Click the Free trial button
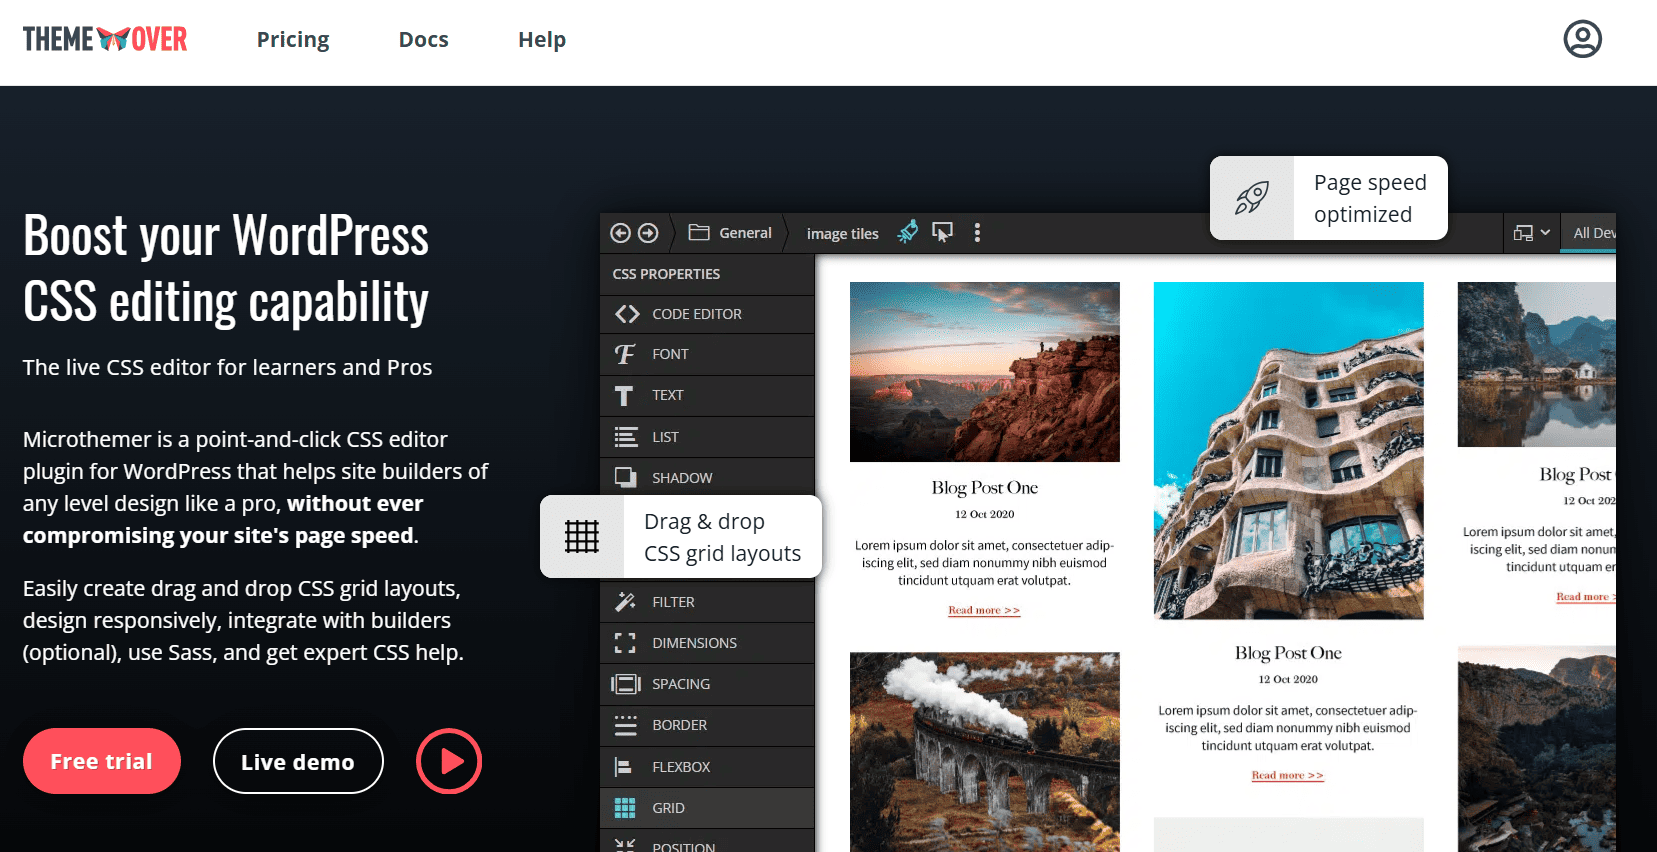The image size is (1657, 852). (102, 761)
